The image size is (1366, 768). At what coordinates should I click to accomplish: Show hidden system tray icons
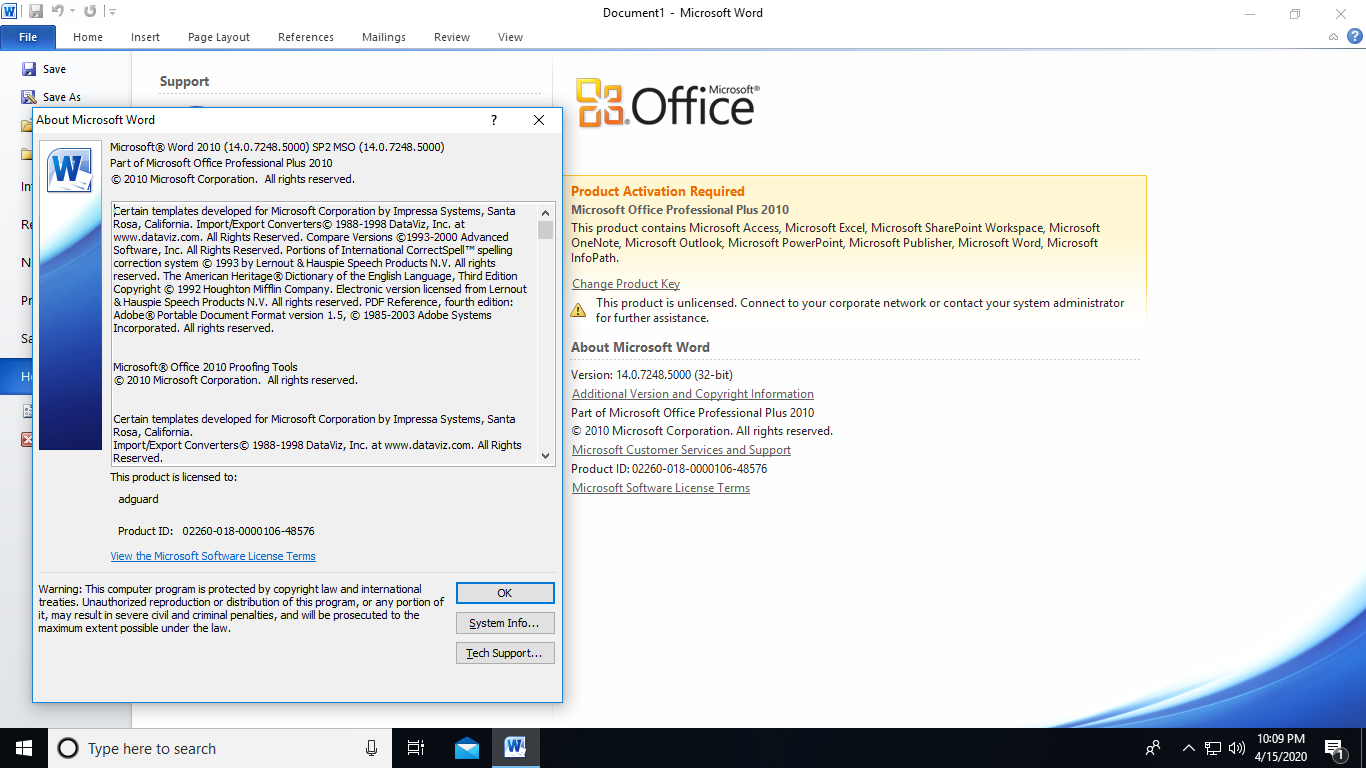point(1189,748)
